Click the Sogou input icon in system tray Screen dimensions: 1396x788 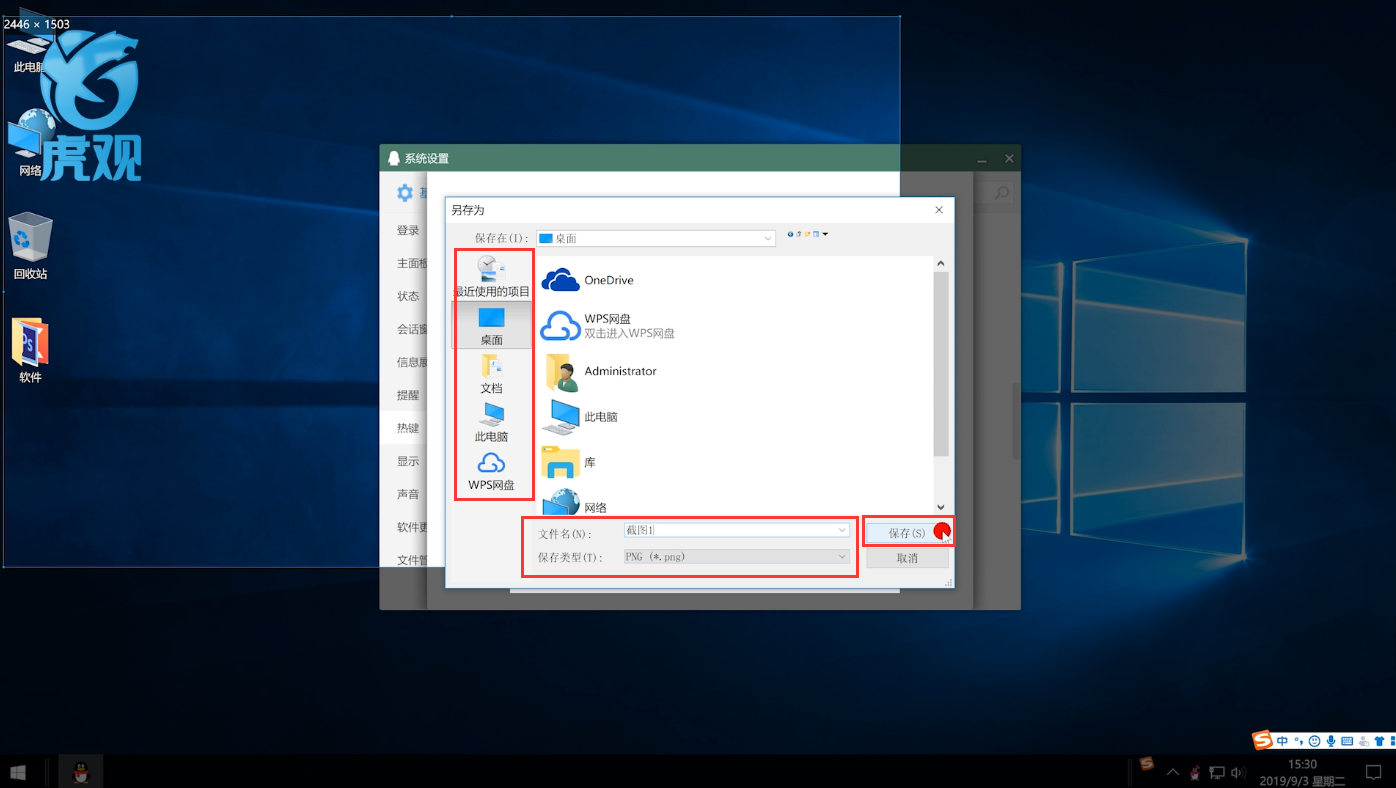1147,764
